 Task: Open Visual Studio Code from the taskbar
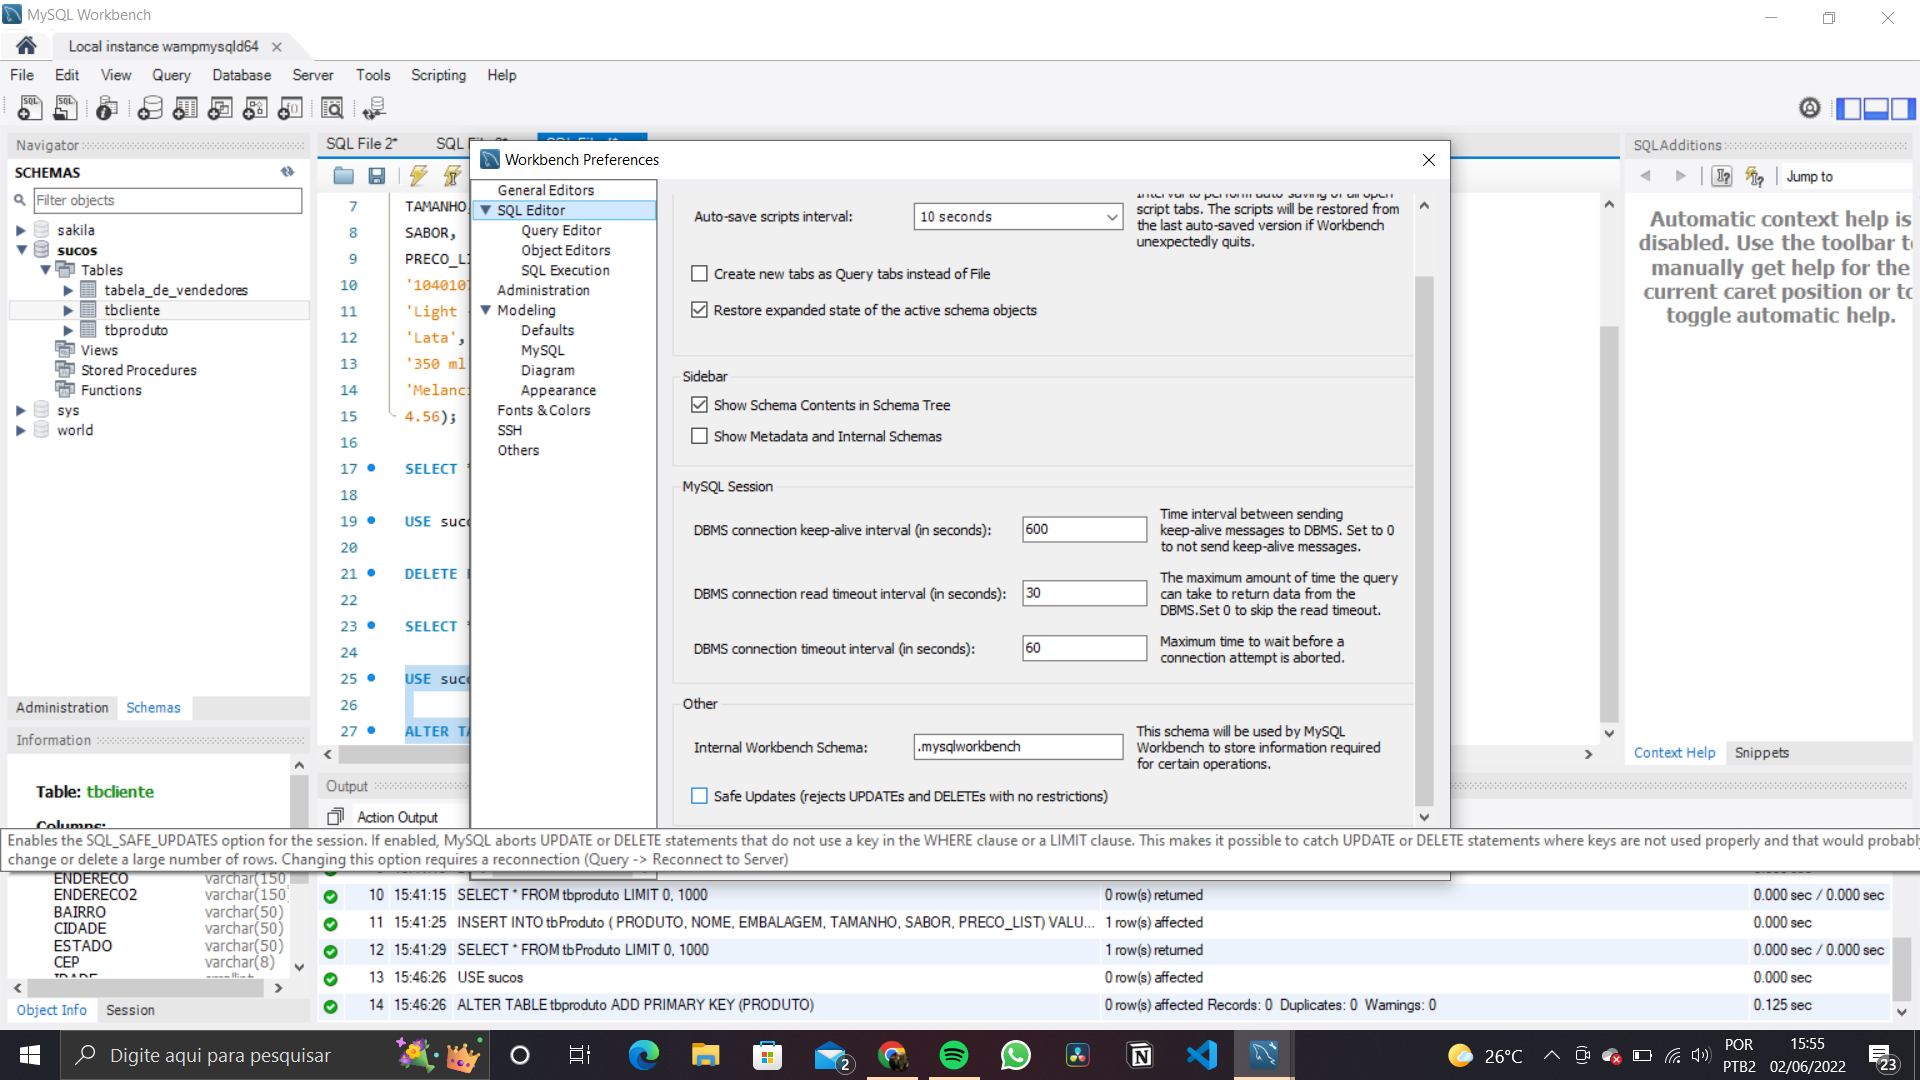coord(1202,1055)
